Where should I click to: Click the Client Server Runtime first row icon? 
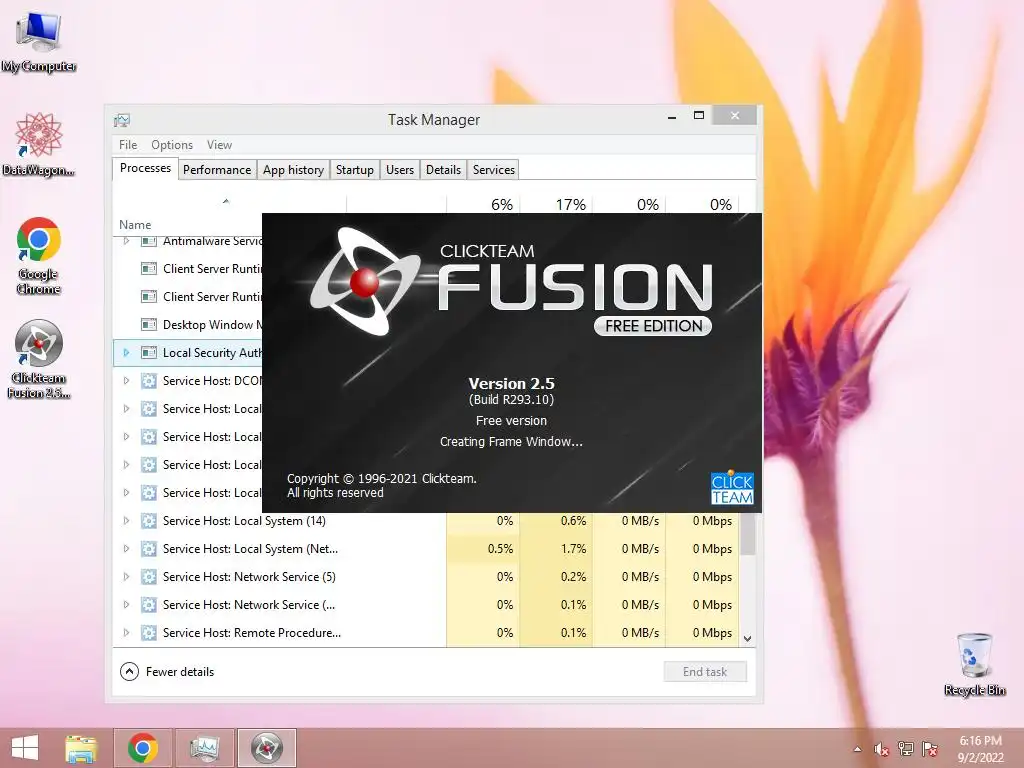(149, 268)
